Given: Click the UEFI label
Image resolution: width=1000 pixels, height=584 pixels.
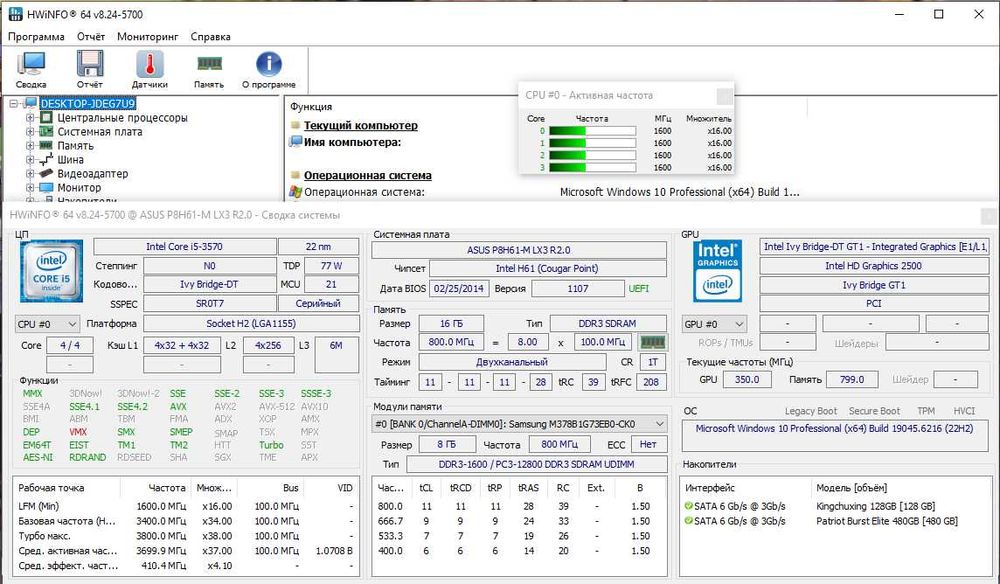Looking at the screenshot, I should coord(638,289).
